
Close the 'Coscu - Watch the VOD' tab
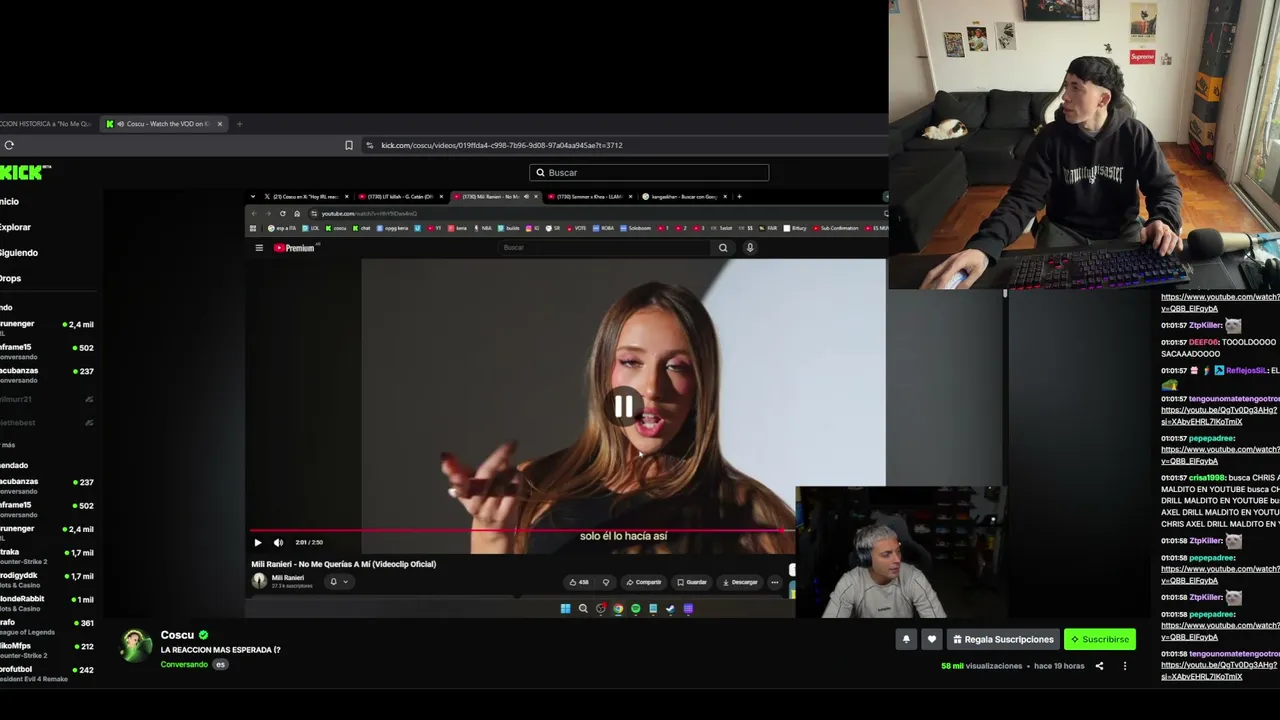coord(220,124)
